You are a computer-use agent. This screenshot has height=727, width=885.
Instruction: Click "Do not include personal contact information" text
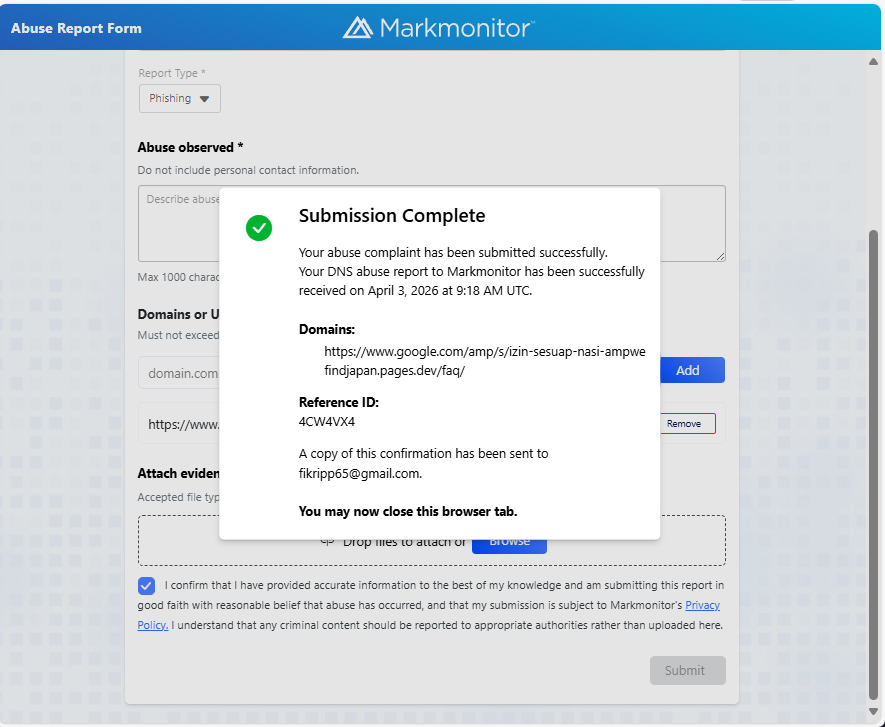coord(248,170)
